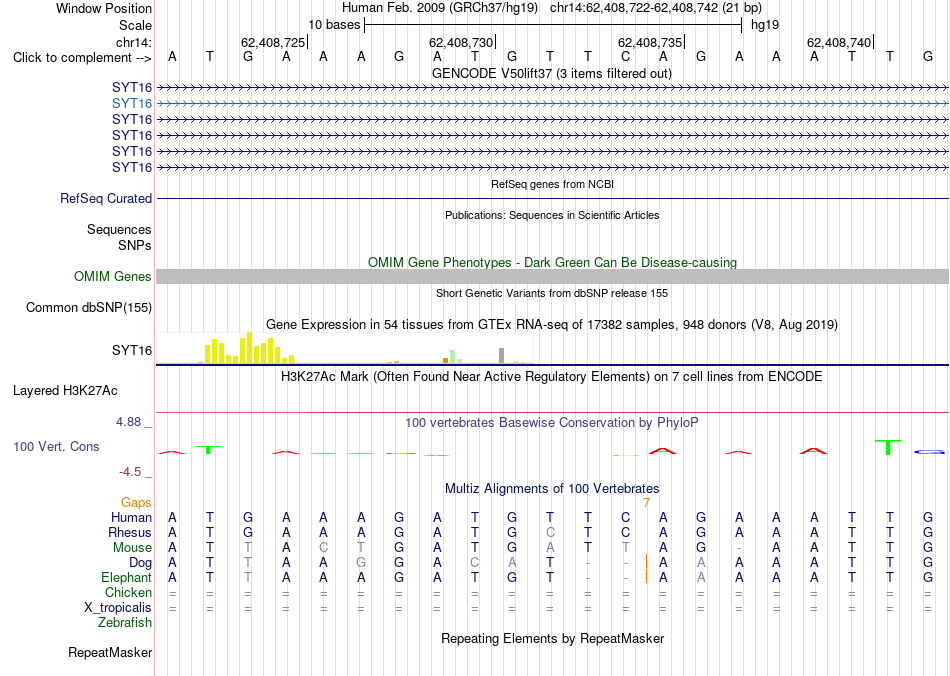This screenshot has width=950, height=676.
Task: Open the GENCODE V50lift37 track title
Action: 551,73
